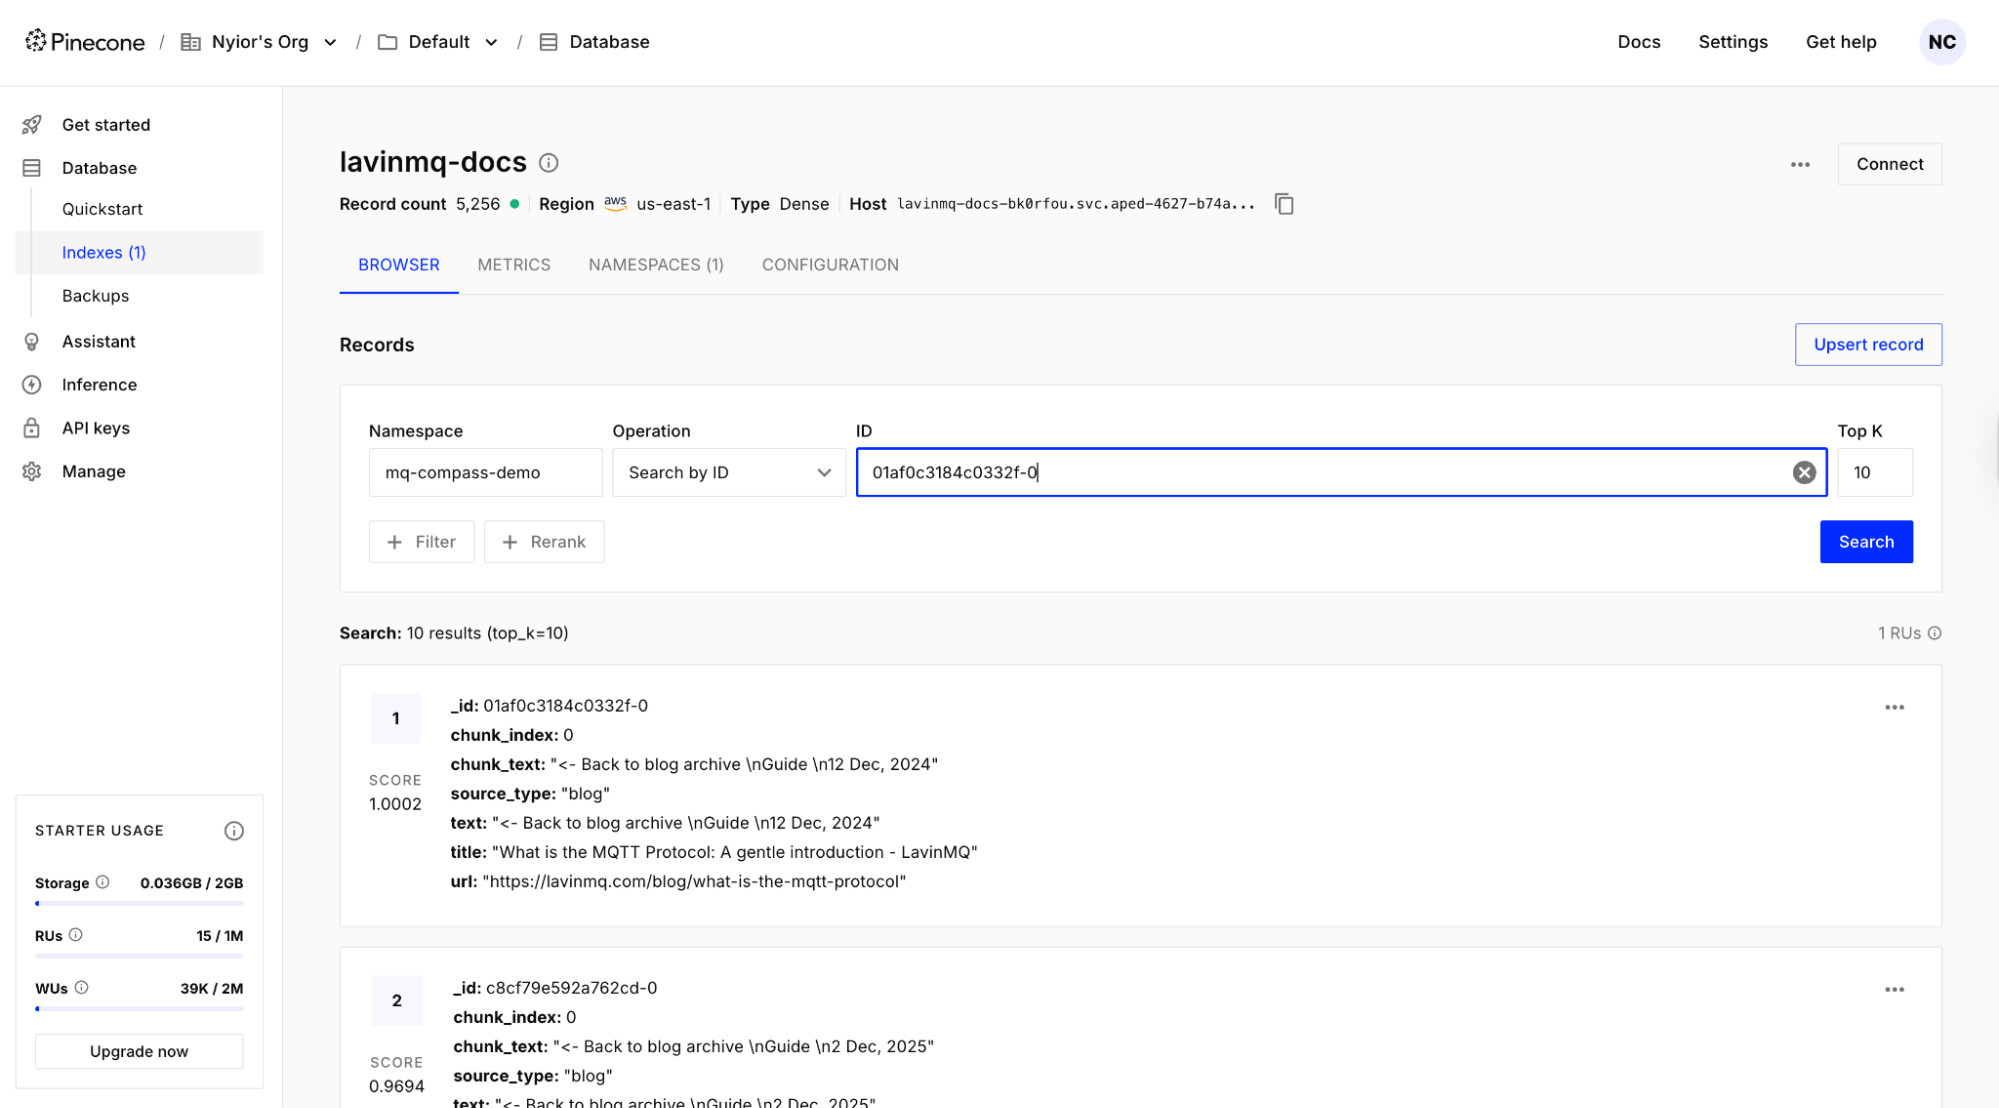Image resolution: width=1999 pixels, height=1108 pixels.
Task: Click the organization building icon
Action: 190,42
